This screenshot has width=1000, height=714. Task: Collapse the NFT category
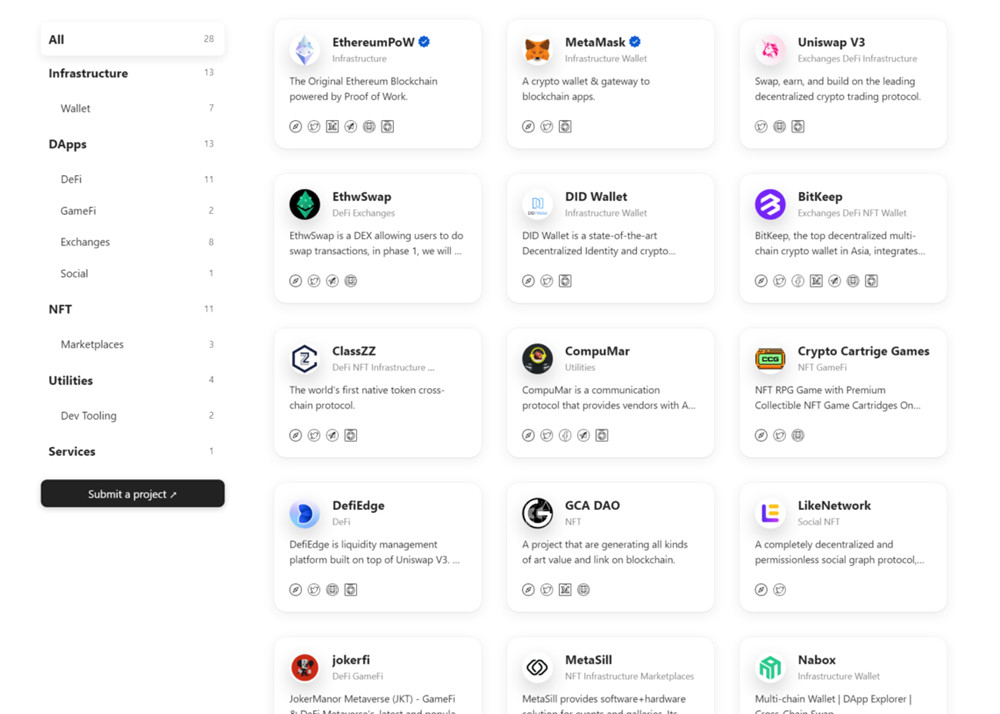pos(60,309)
